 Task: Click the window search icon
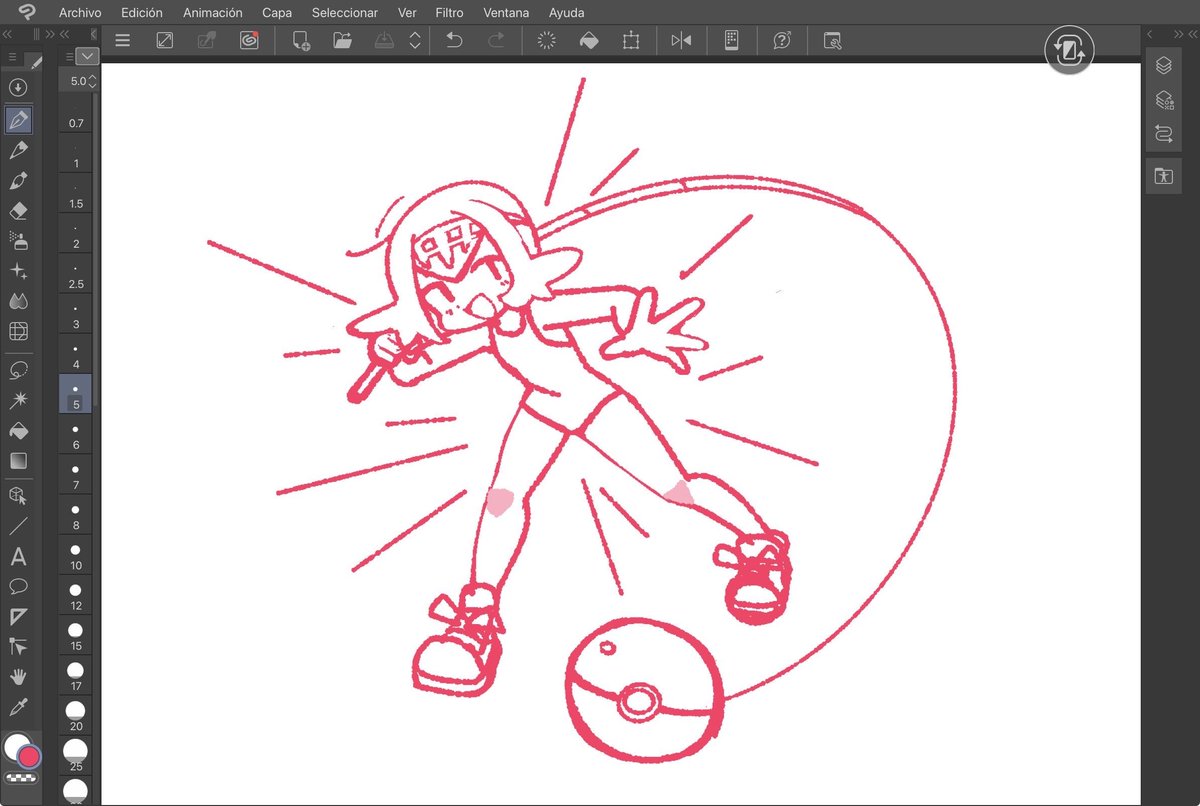coord(833,41)
